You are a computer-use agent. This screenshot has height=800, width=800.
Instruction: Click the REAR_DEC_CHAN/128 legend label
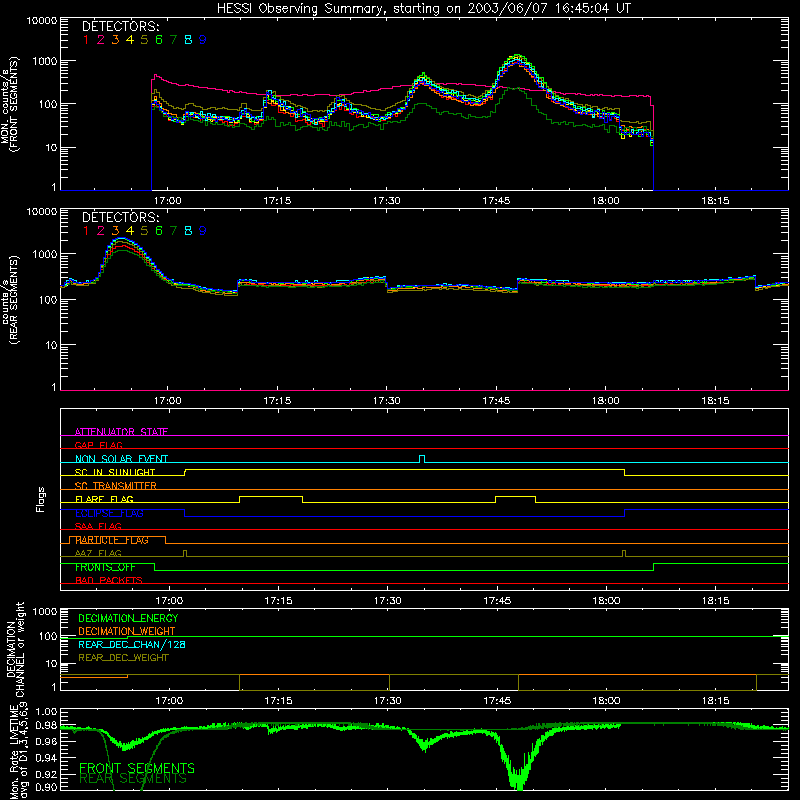coord(132,644)
